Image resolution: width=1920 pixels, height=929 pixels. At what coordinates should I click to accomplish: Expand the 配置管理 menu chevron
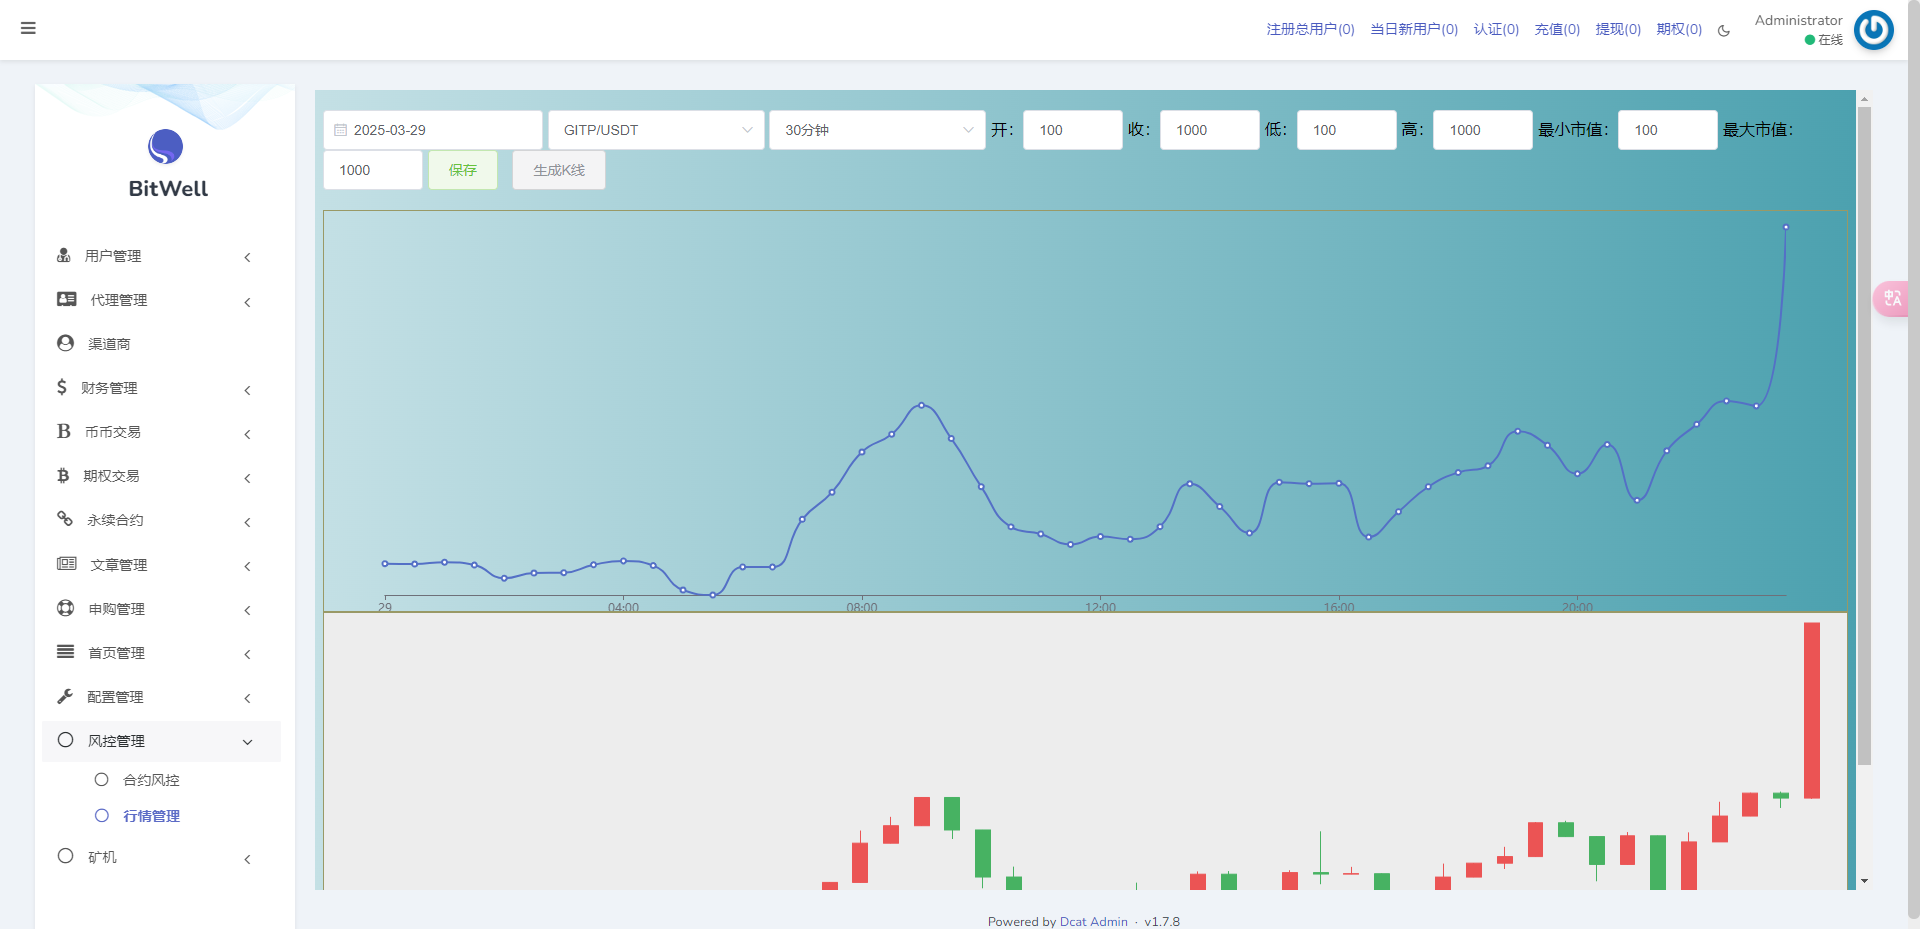coord(247,697)
